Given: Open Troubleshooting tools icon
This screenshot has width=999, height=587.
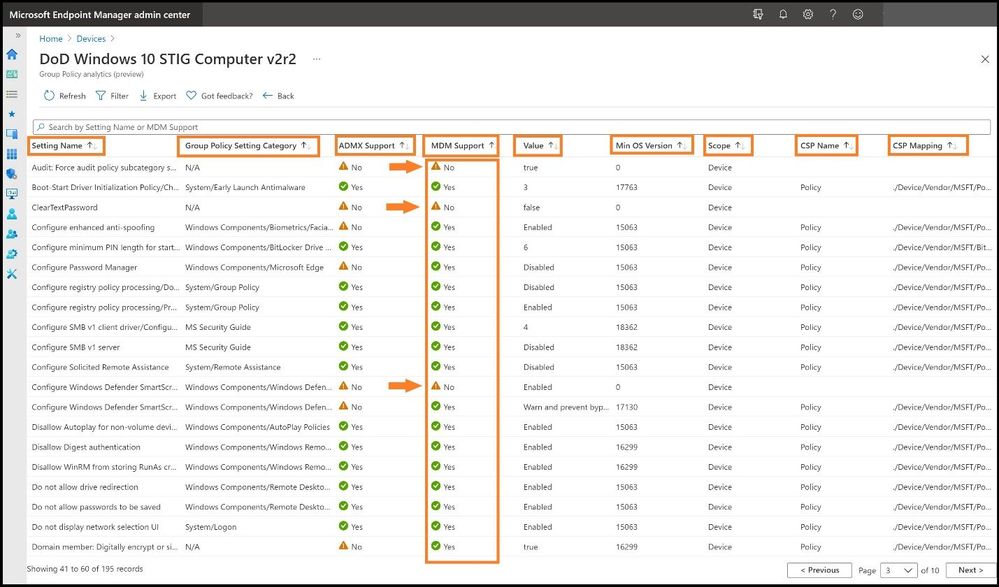Looking at the screenshot, I should tap(11, 273).
